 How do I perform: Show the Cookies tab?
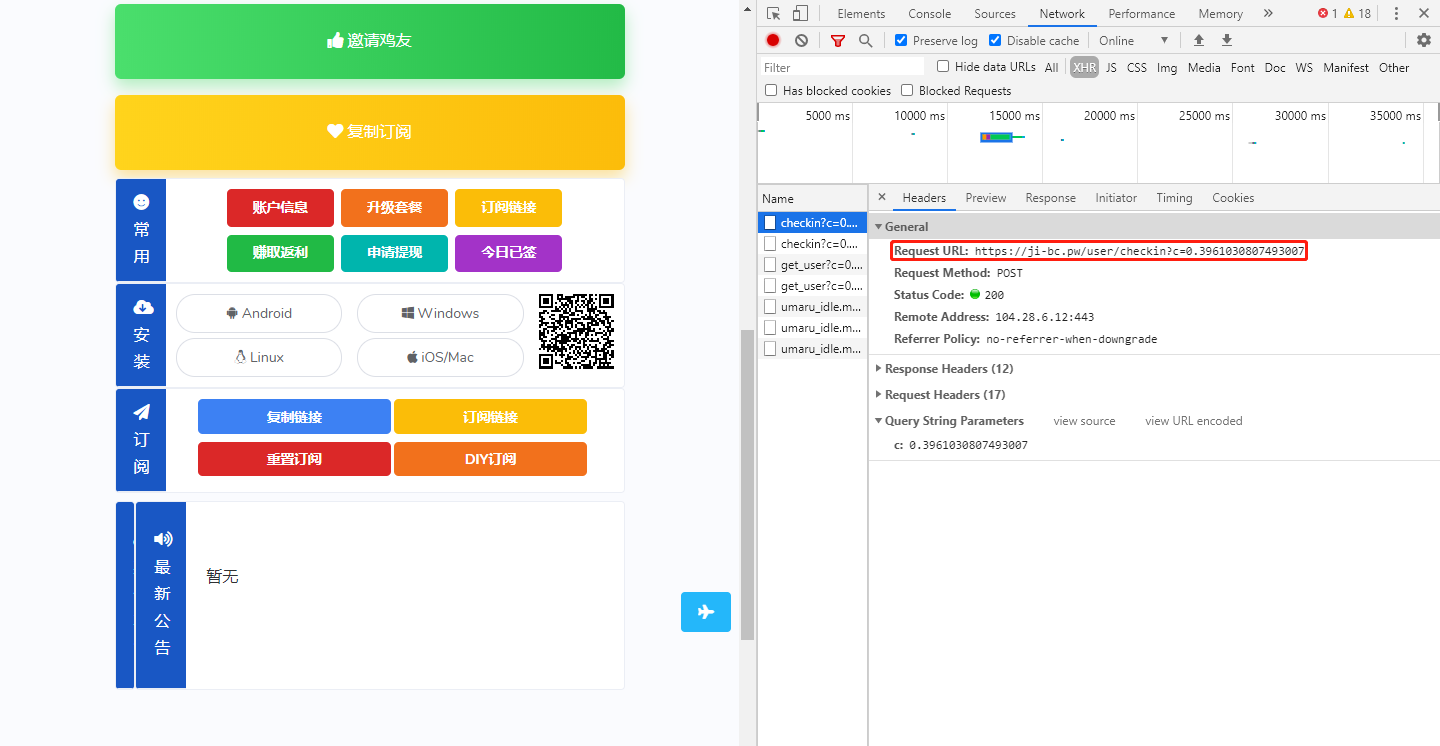coord(1233,198)
